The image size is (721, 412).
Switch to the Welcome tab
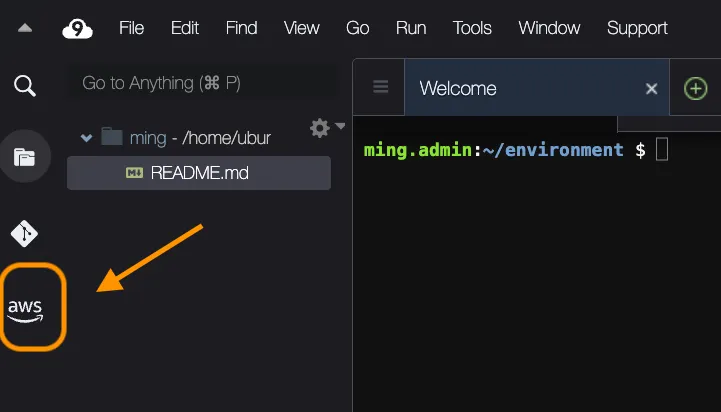pyautogui.click(x=537, y=87)
